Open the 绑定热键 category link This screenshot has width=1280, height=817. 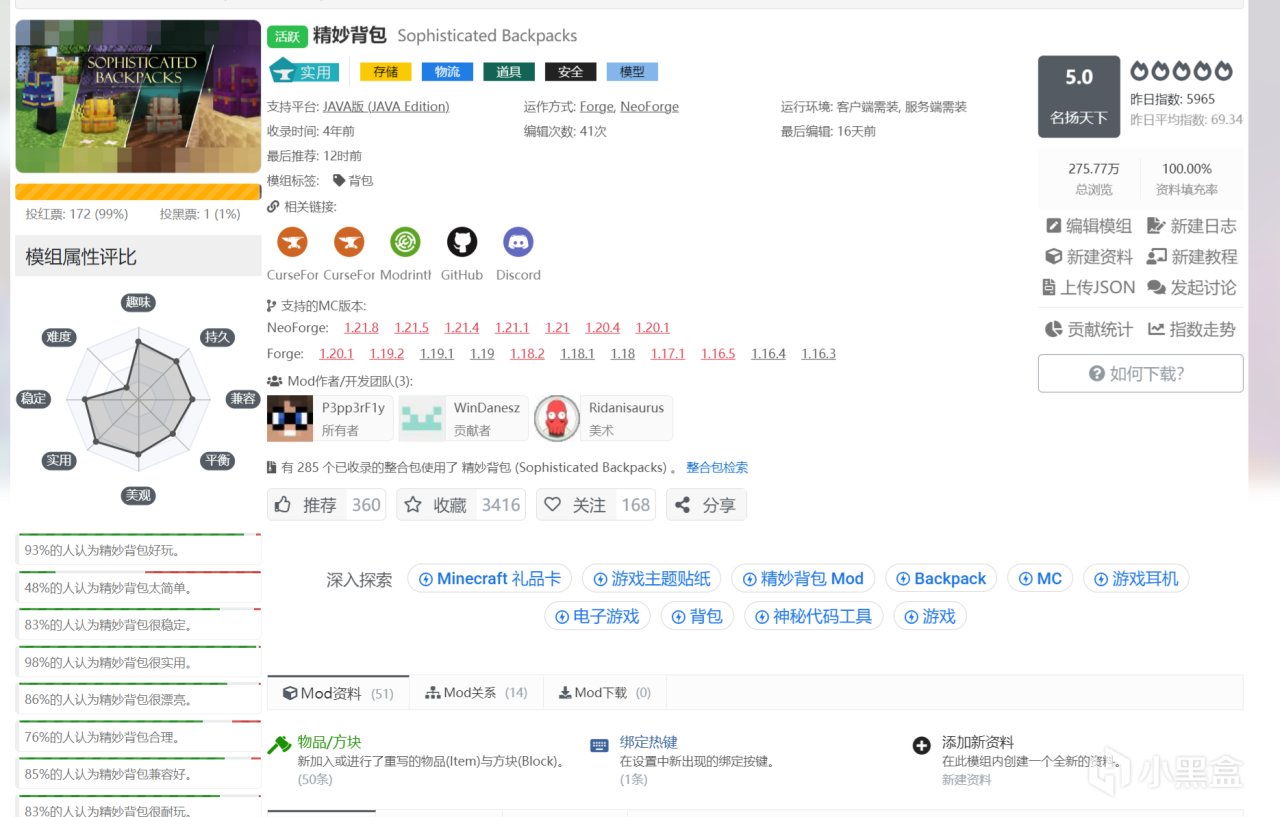point(649,742)
